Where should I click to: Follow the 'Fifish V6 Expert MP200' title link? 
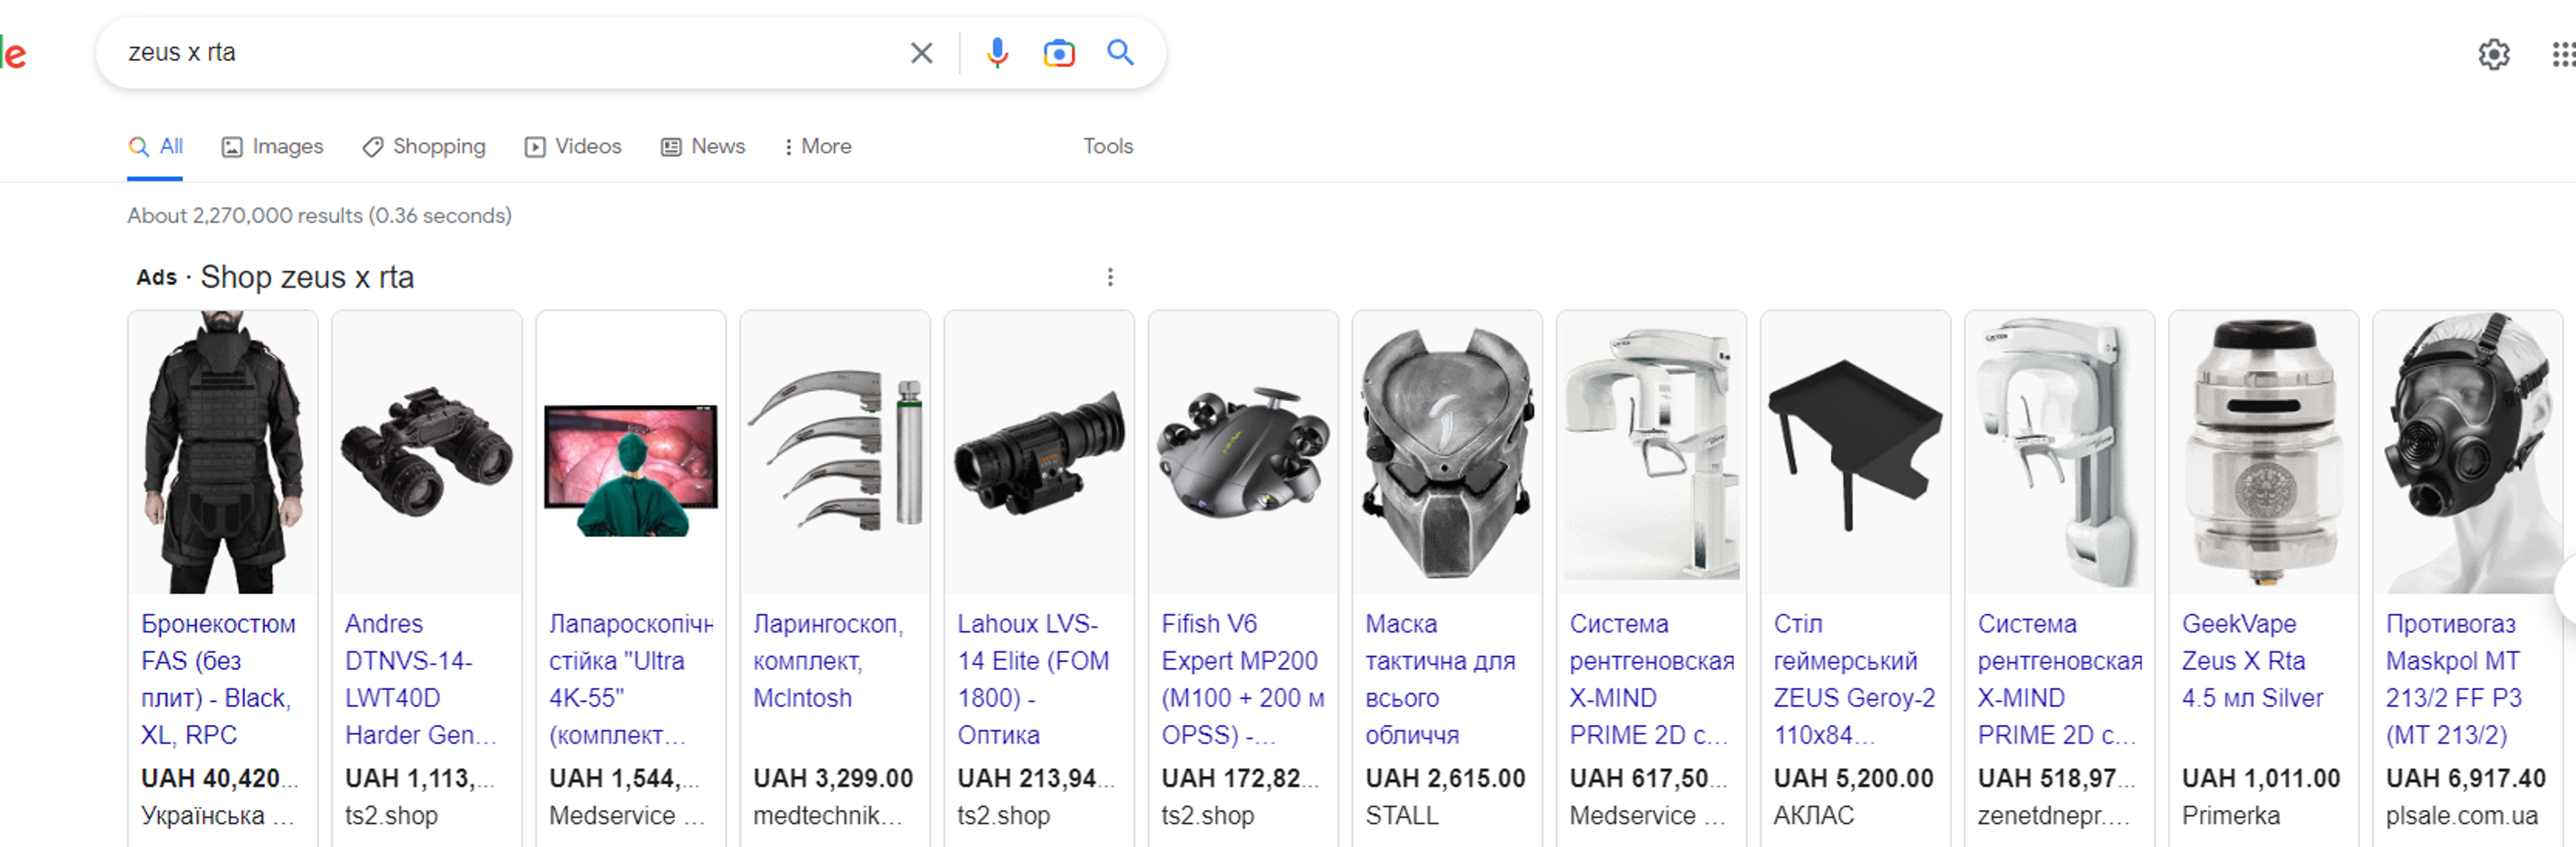click(1243, 679)
